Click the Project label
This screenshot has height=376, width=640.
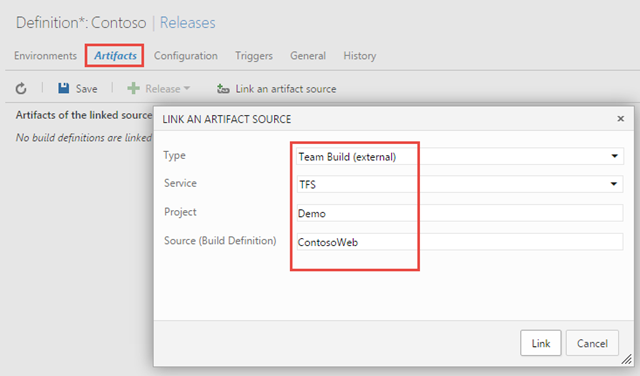(180, 211)
